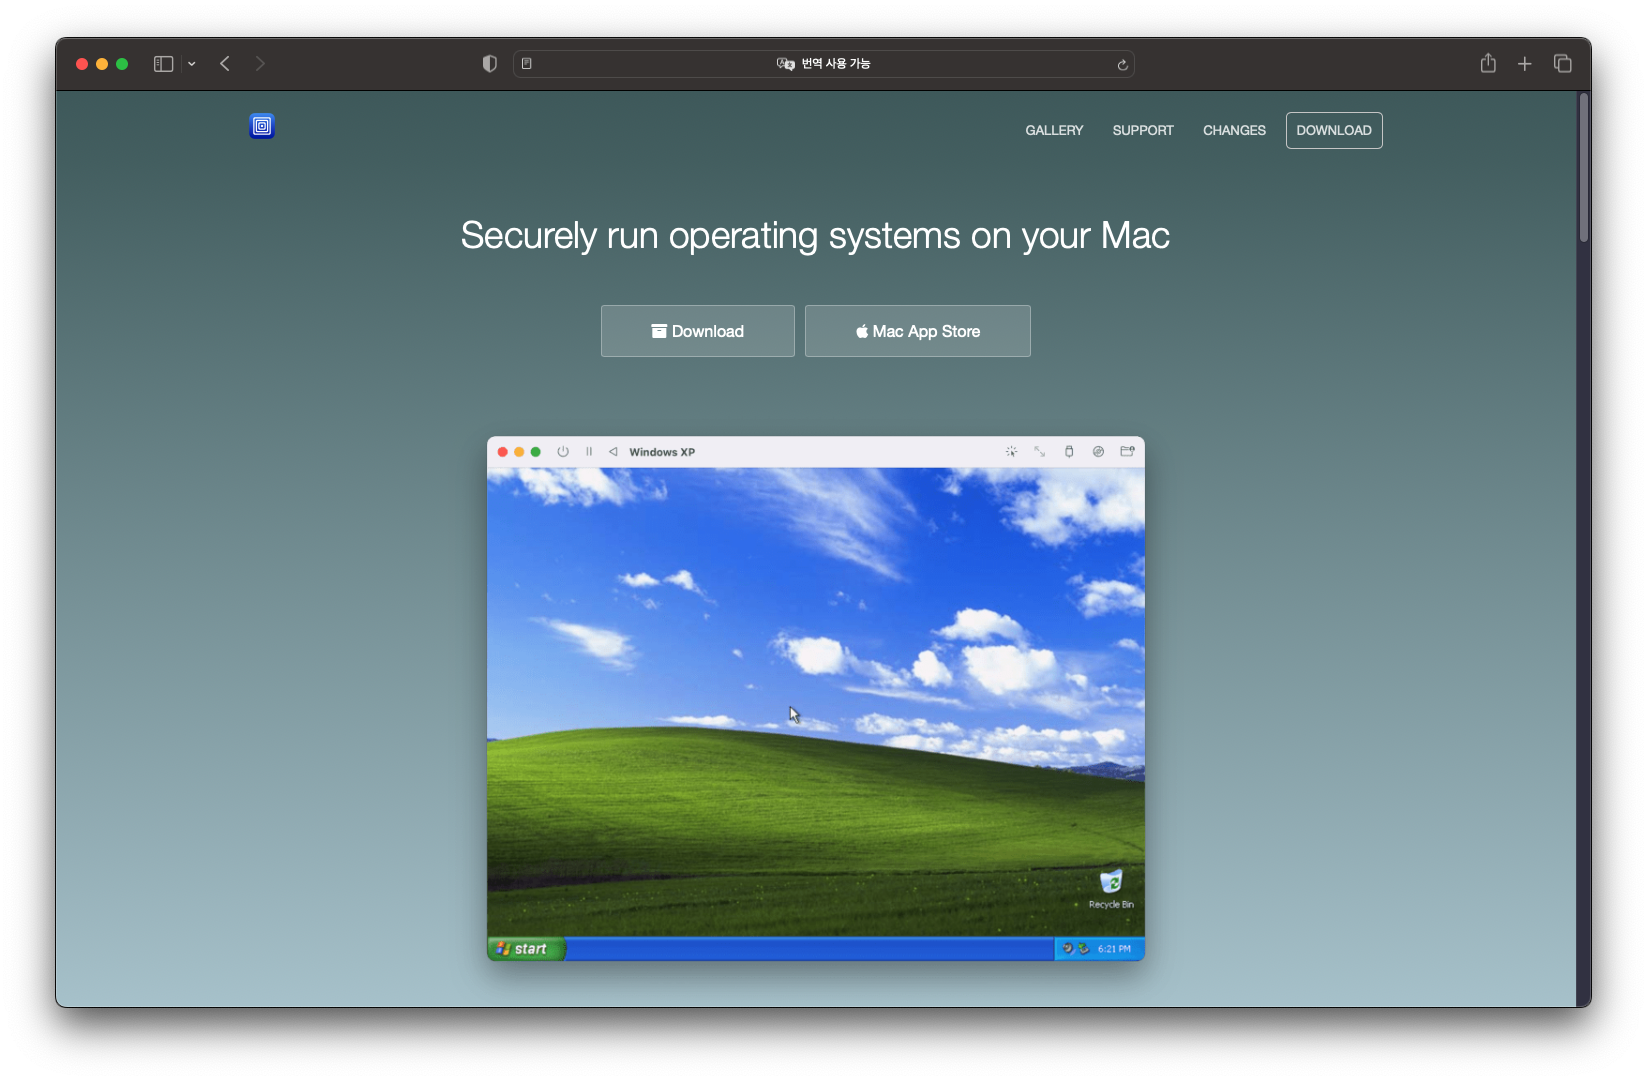The image size is (1647, 1081).
Task: Open the privacy report shield icon
Action: point(489,64)
